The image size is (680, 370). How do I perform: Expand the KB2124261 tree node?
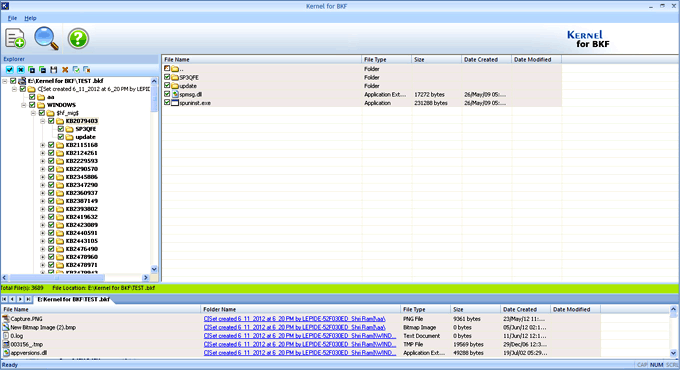pyautogui.click(x=42, y=153)
